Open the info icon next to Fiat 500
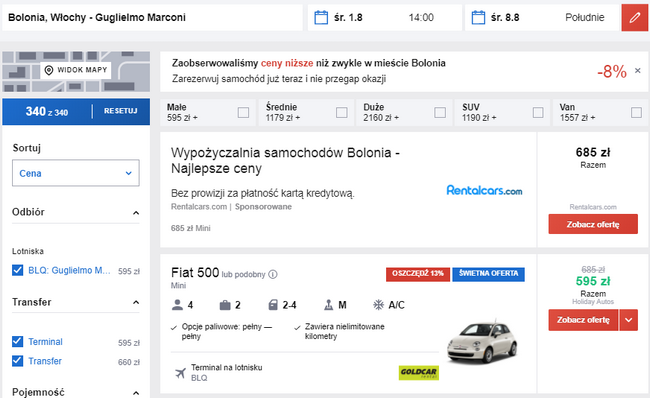The width and height of the screenshot is (650, 398). point(273,274)
